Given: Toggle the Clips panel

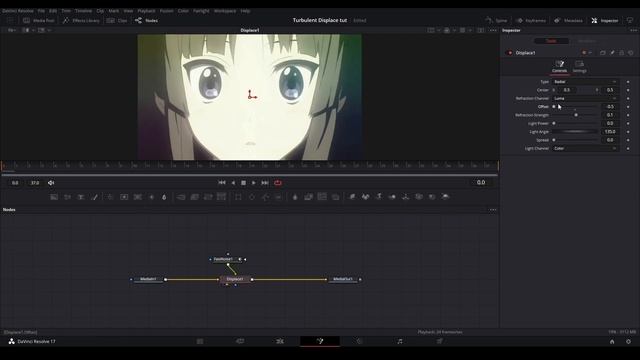Looking at the screenshot, I should click(117, 20).
